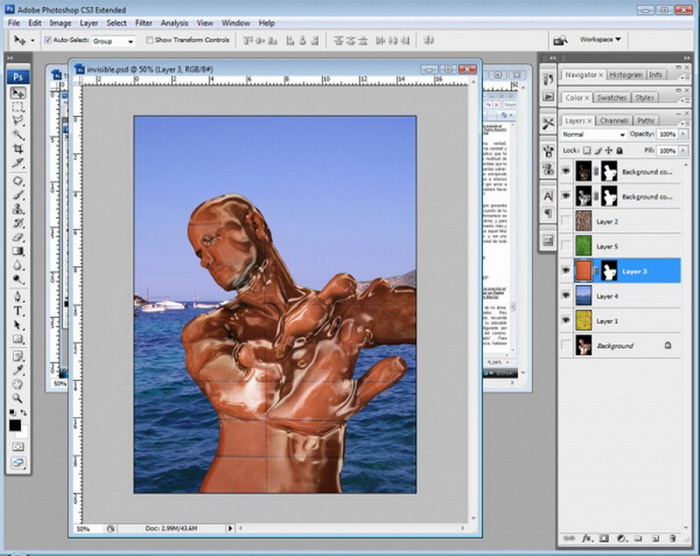Show the locked Background layer

coord(566,345)
